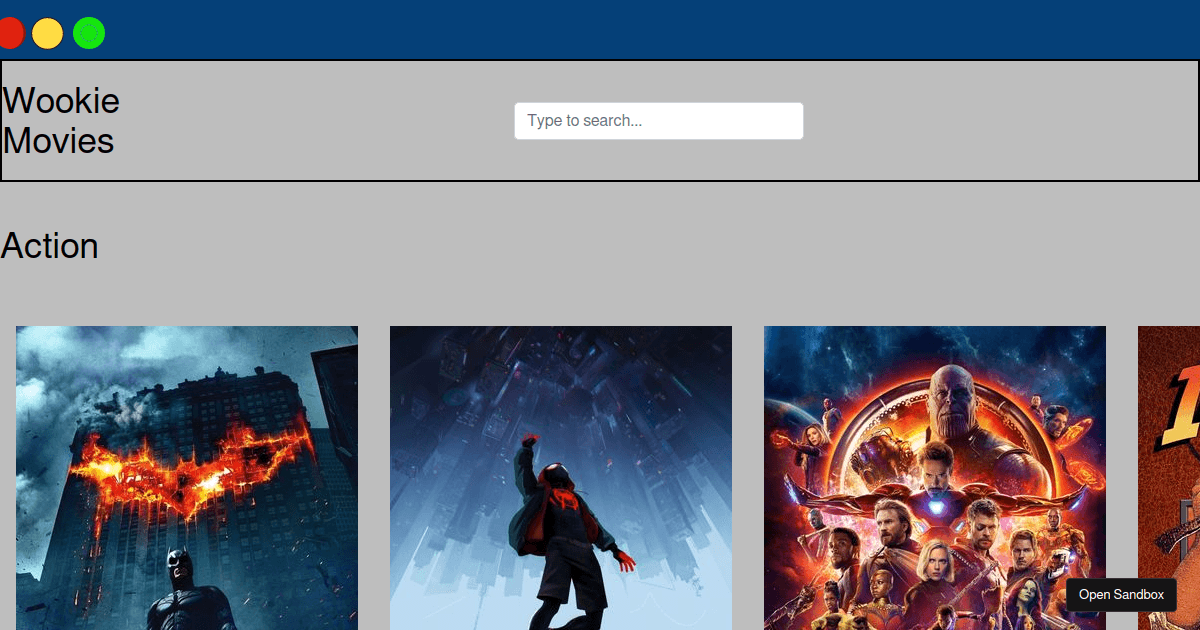Viewport: 1200px width, 630px height.
Task: Click the Wookie Movies home title
Action: pos(60,120)
